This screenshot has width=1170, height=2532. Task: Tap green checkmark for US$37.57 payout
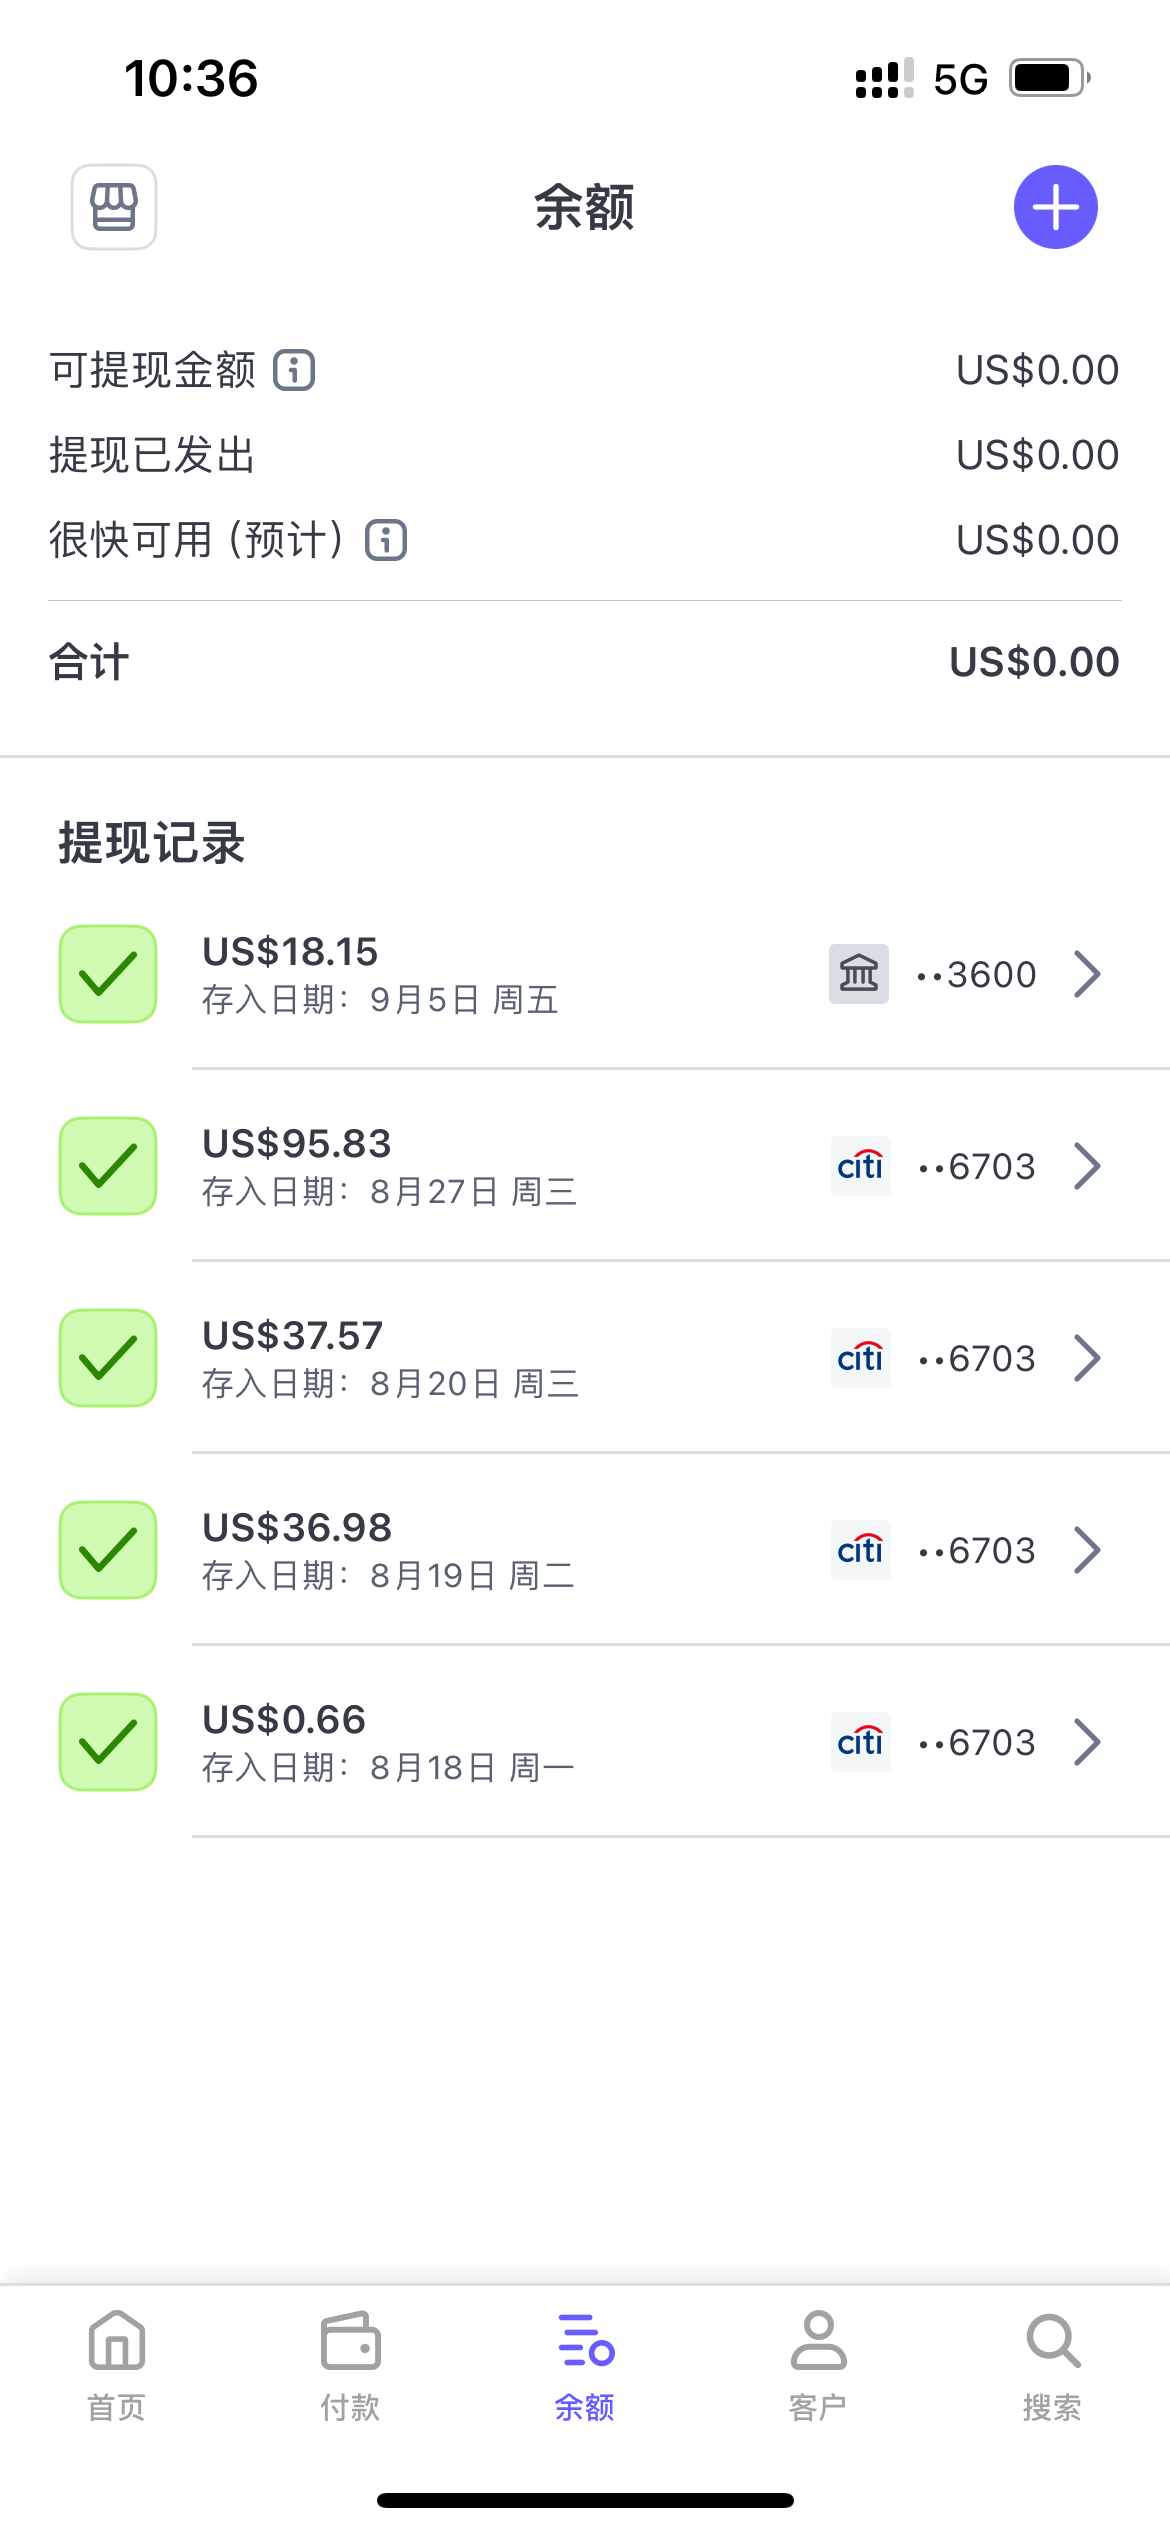(108, 1358)
